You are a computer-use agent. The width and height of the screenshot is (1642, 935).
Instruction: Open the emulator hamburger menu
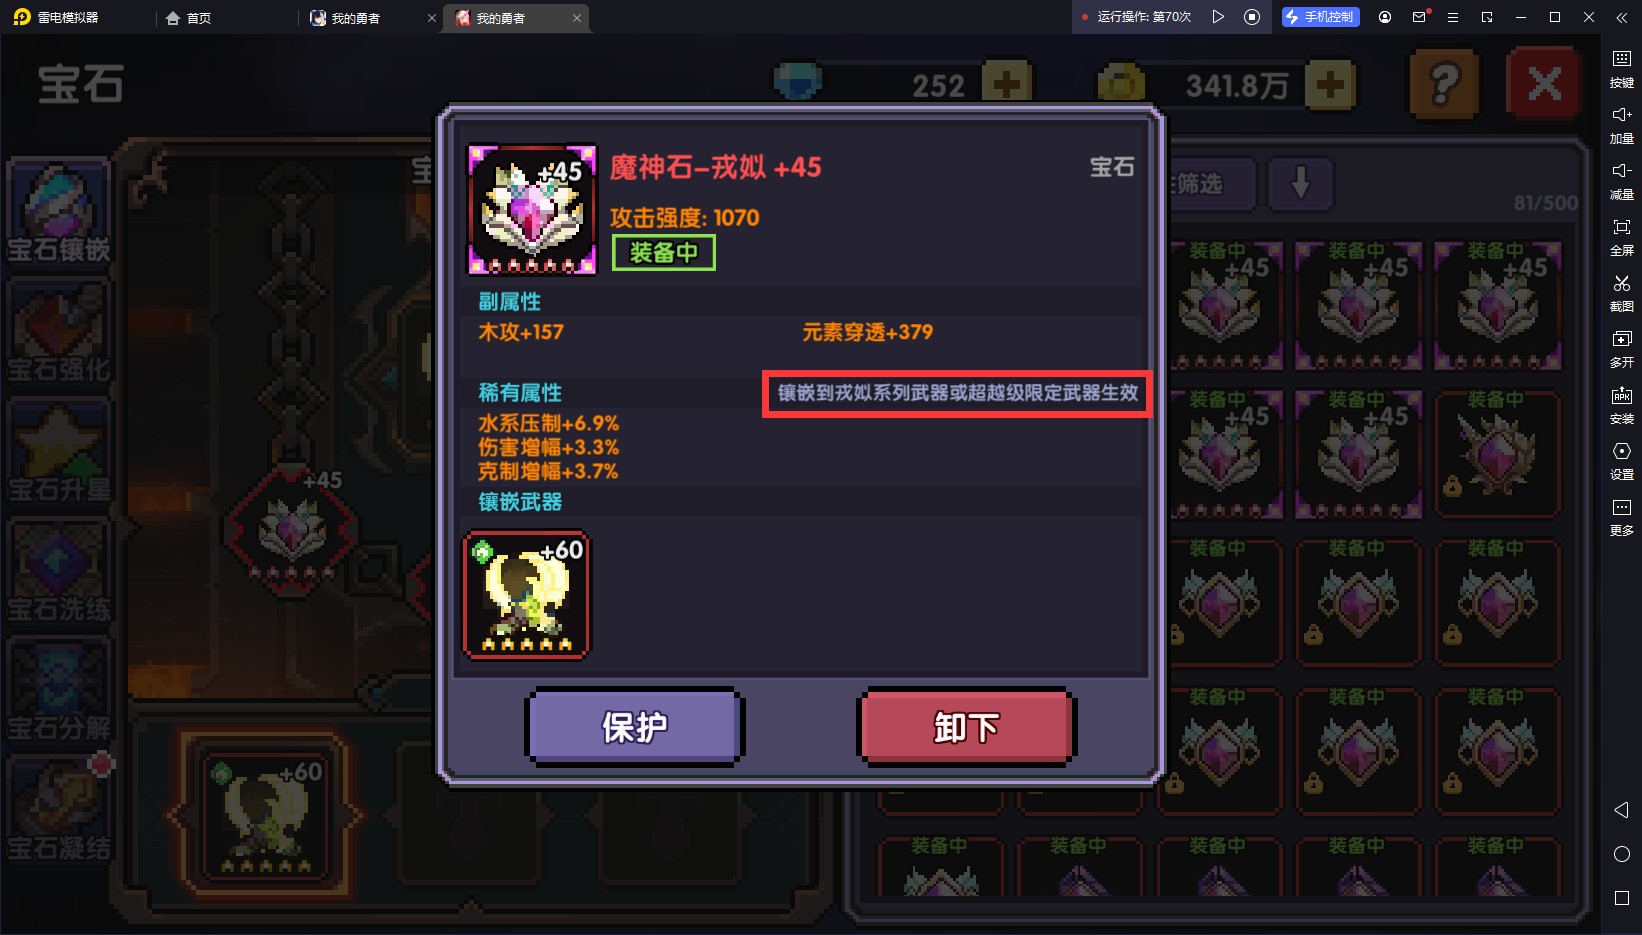point(1453,17)
